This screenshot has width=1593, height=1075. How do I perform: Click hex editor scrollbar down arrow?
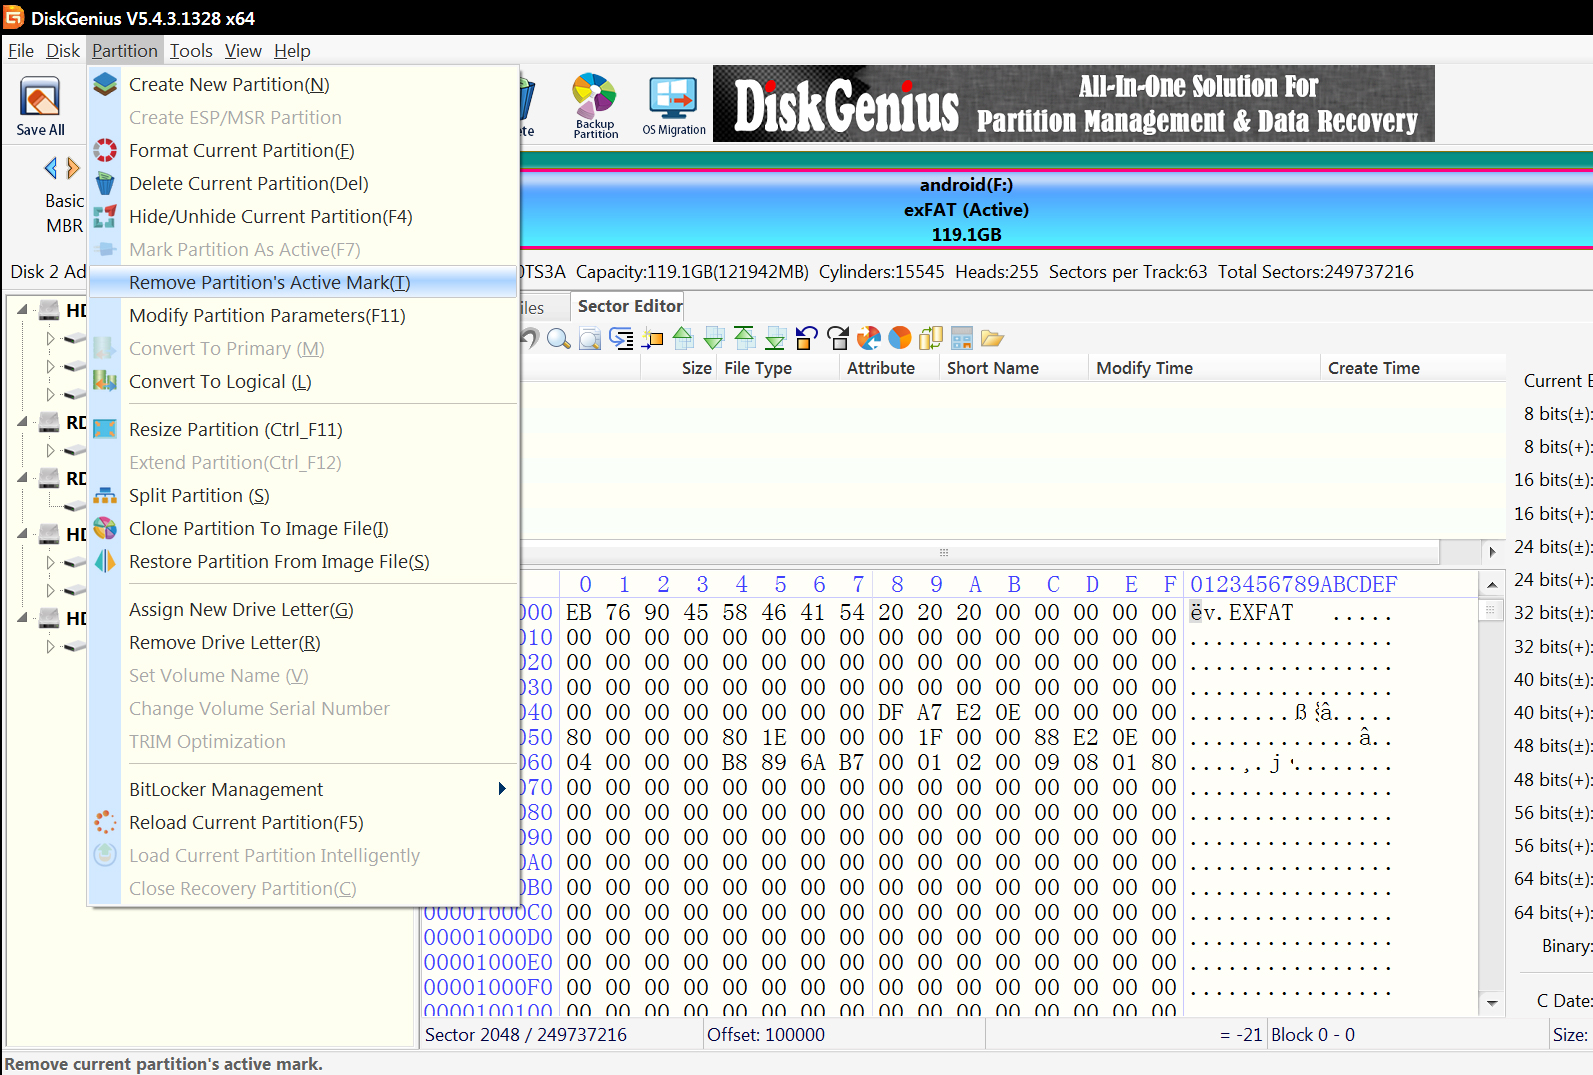coord(1492,1002)
